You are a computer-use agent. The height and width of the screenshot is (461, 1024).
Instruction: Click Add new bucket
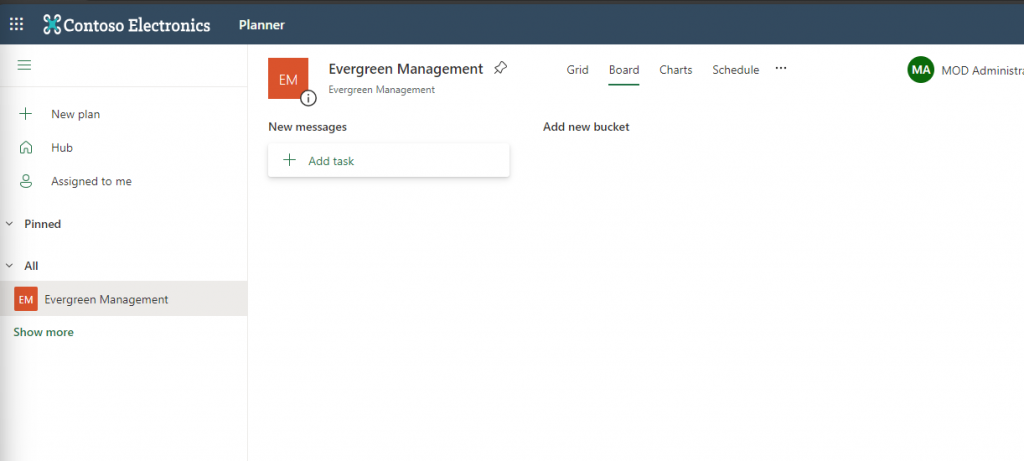(585, 127)
